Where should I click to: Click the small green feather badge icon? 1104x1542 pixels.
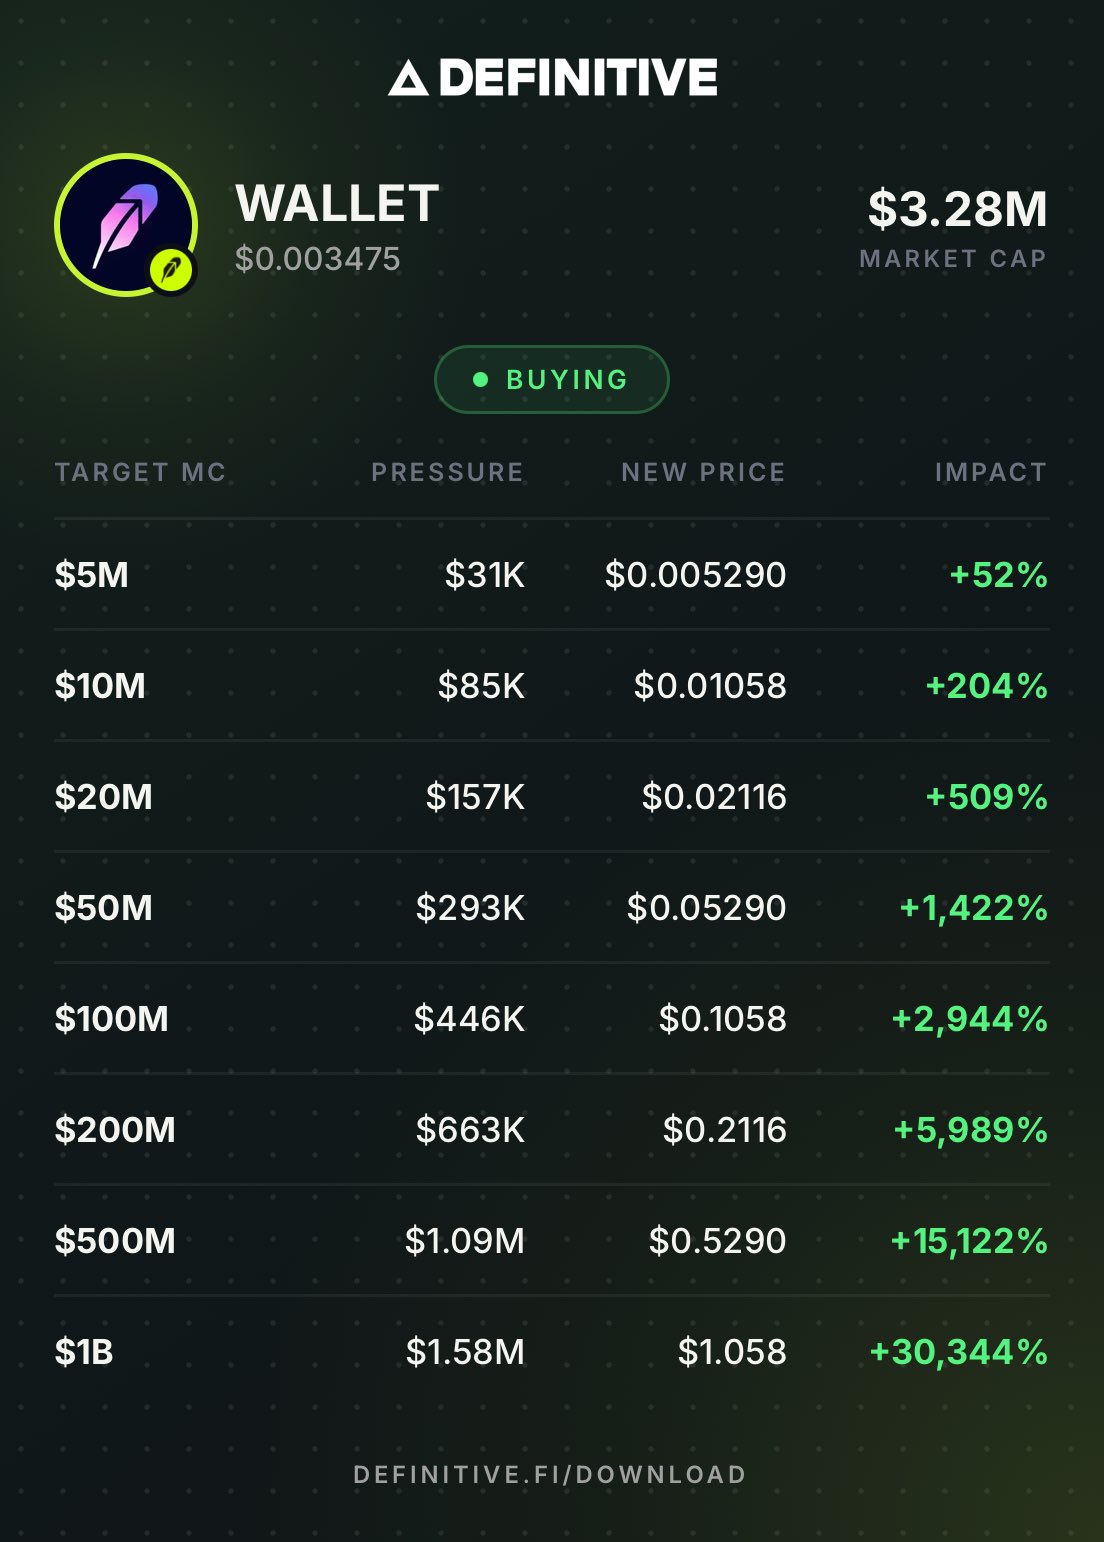click(171, 270)
